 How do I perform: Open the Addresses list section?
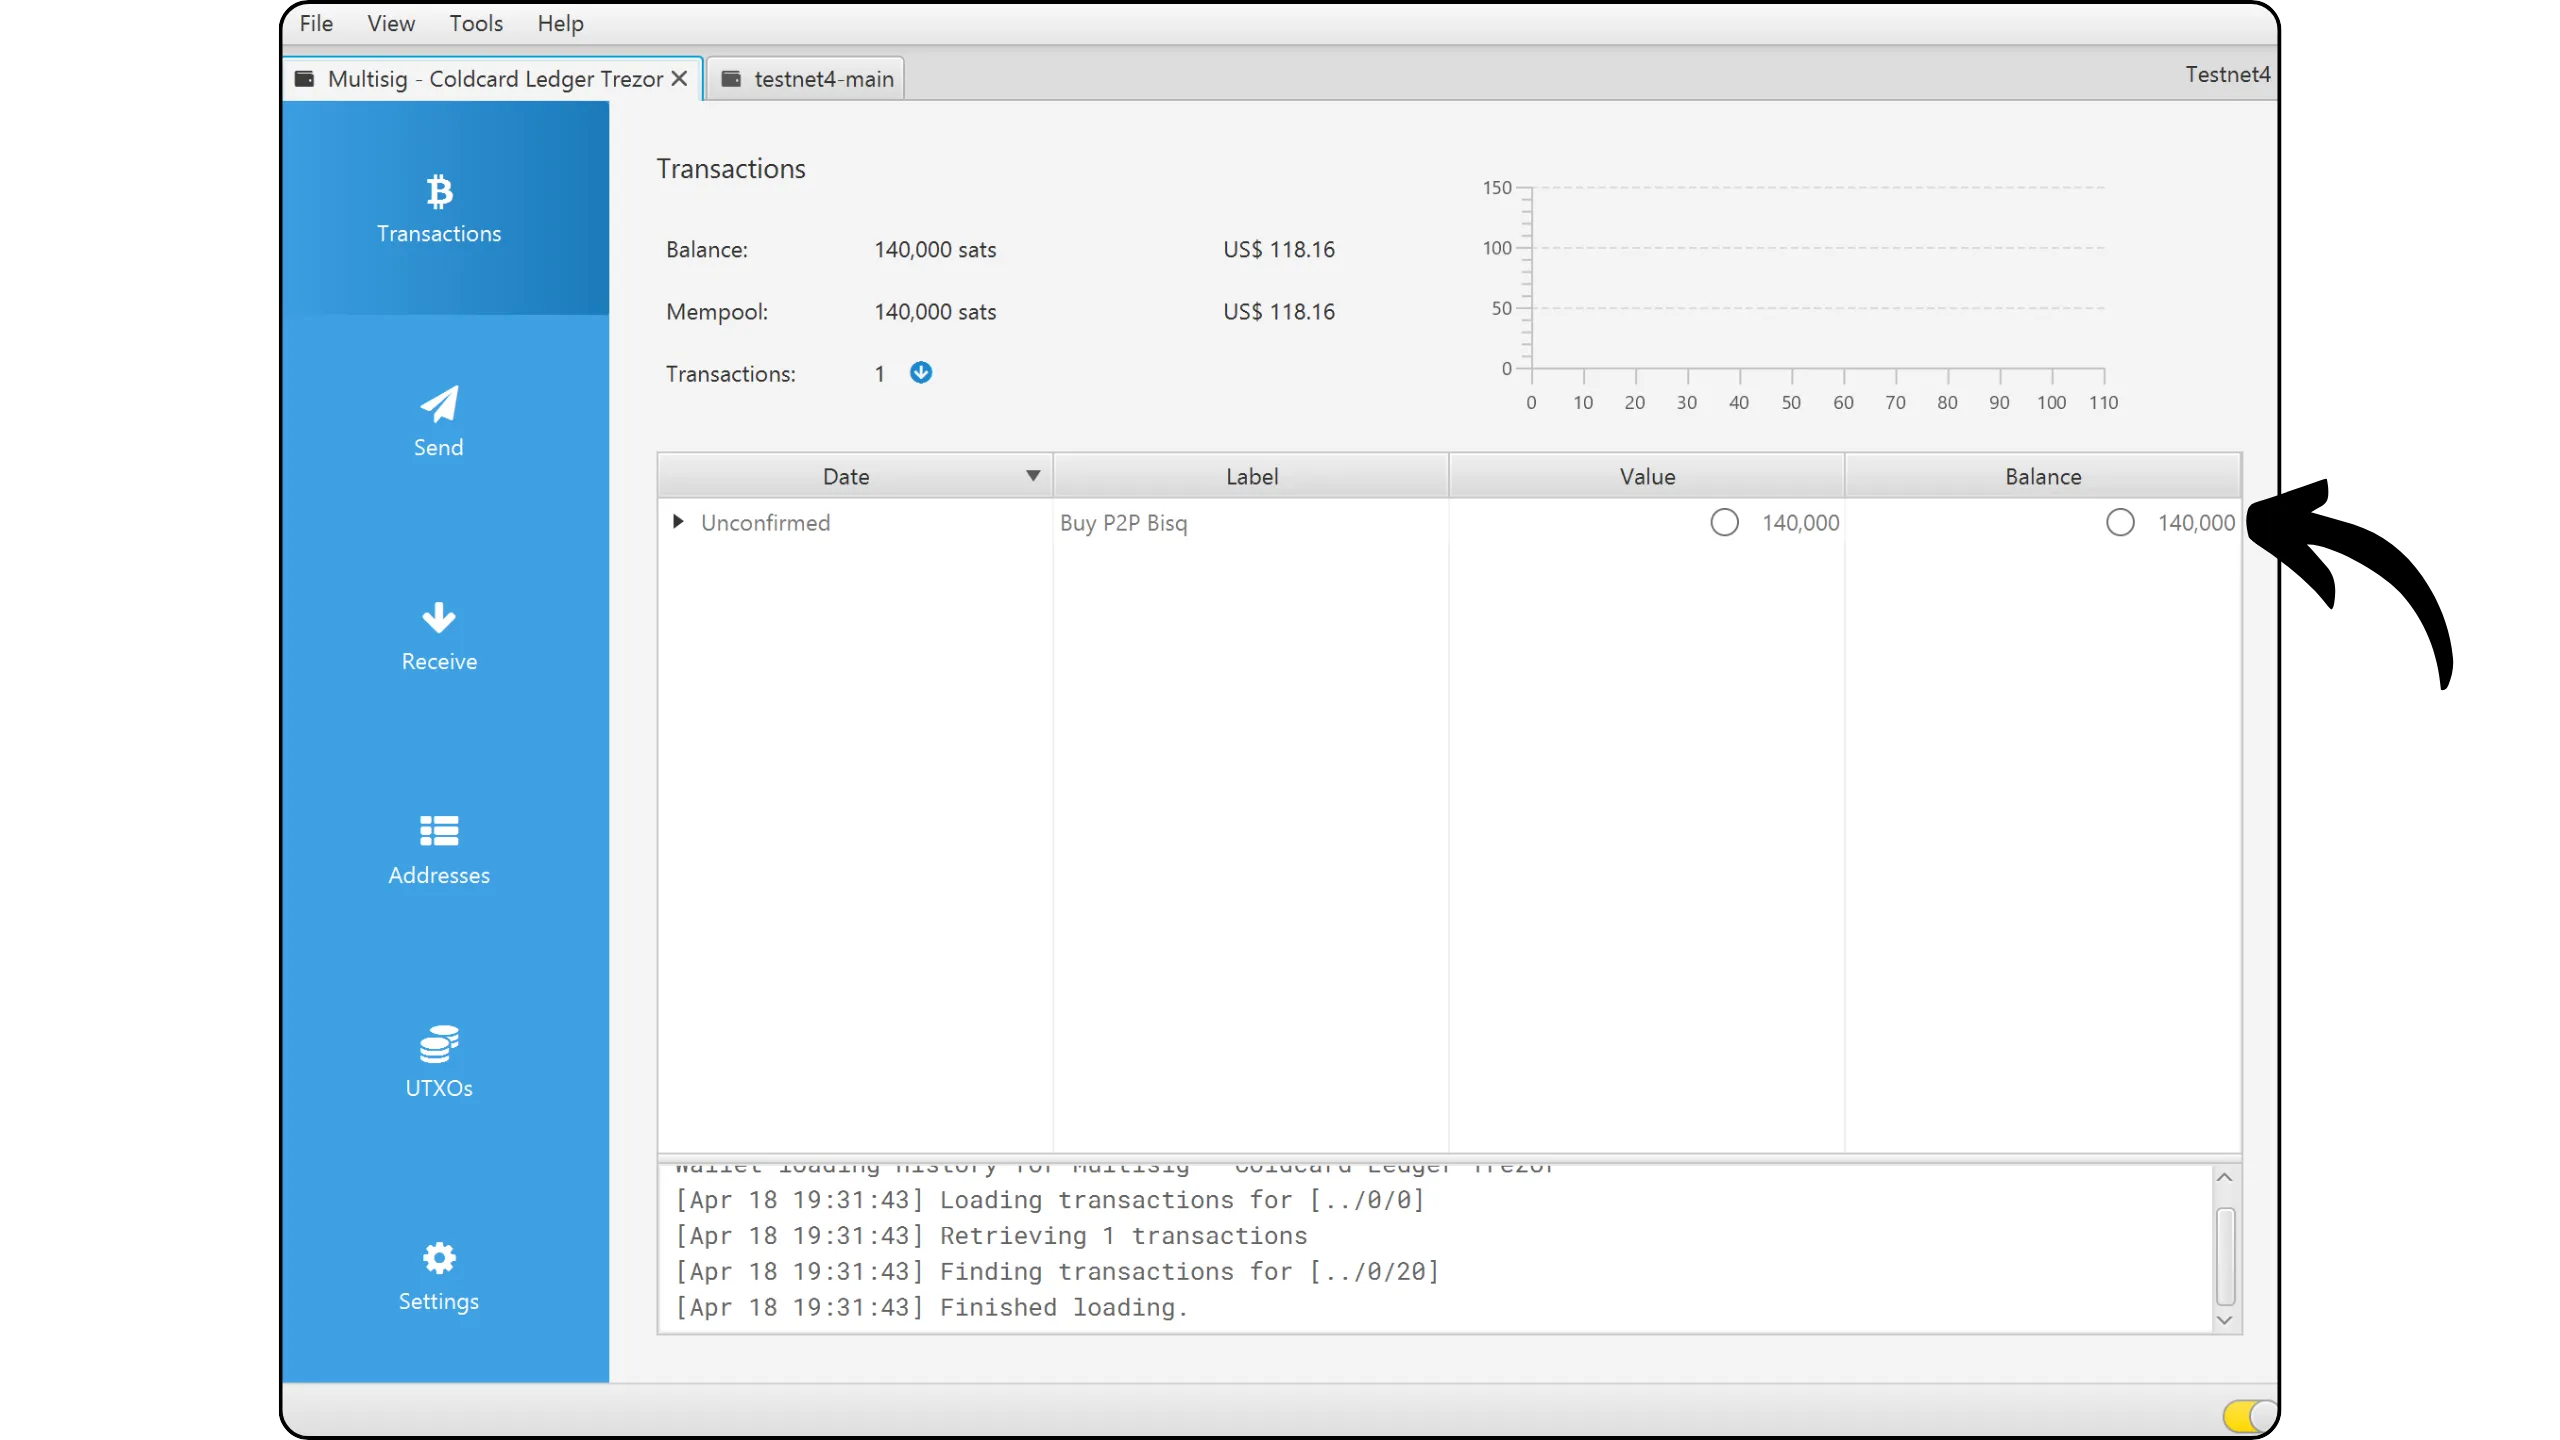pos(439,850)
